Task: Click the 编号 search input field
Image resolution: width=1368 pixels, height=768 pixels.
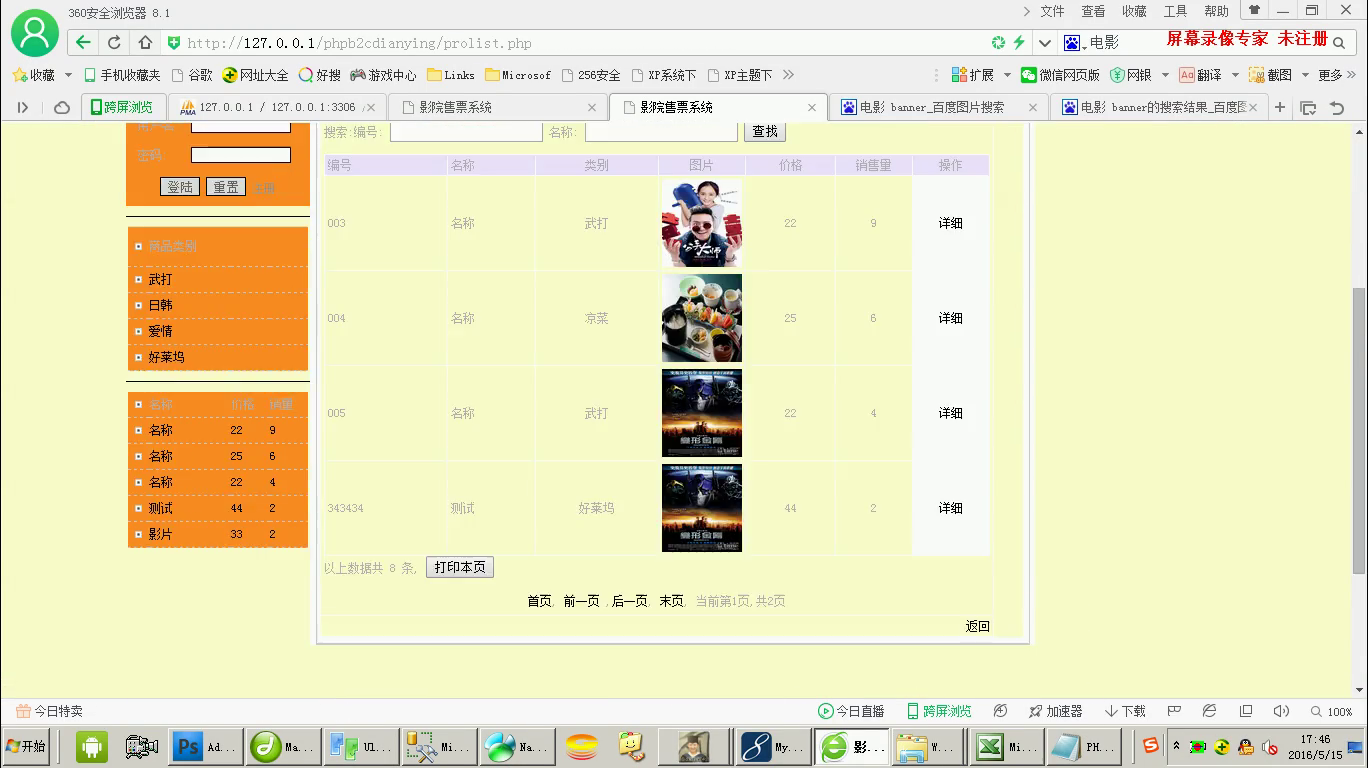Action: point(465,132)
